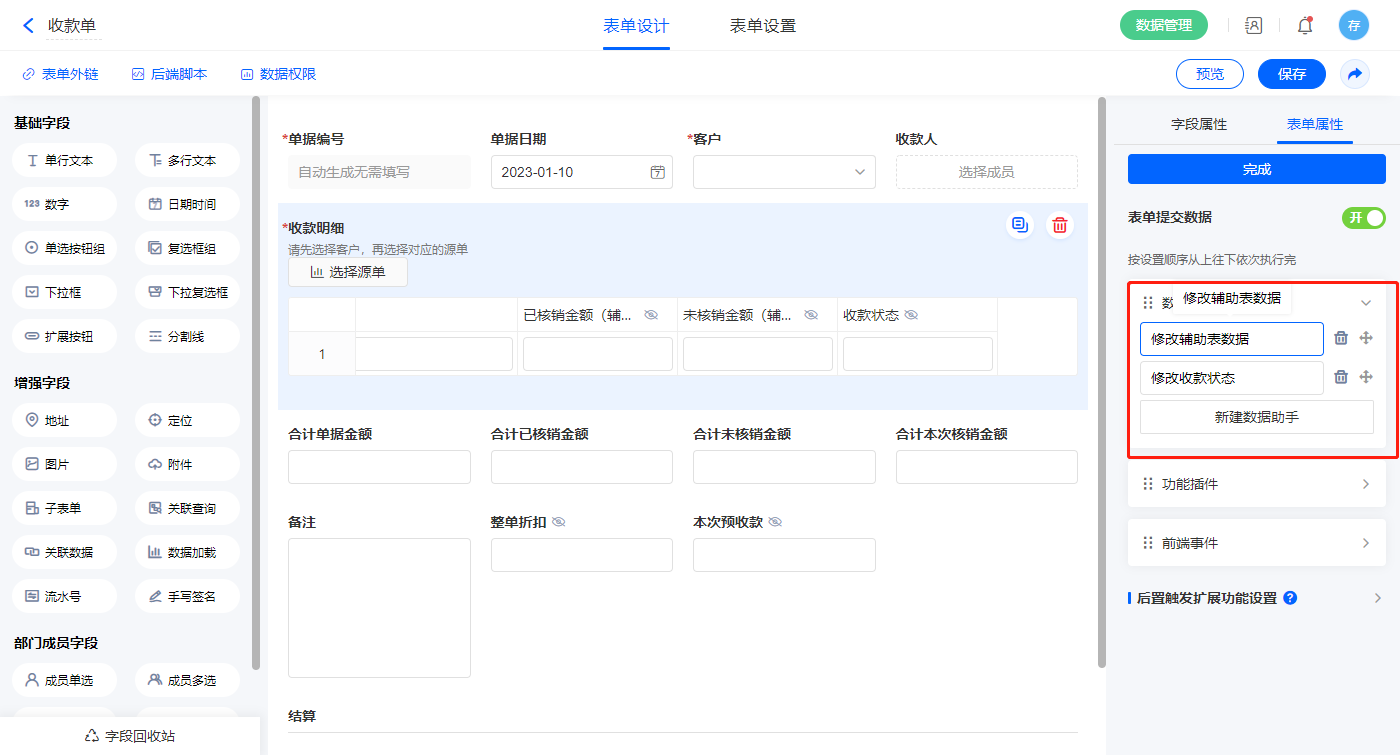The width and height of the screenshot is (1400, 755).
Task: Open calendar icon in 单据日期 field
Action: tap(657, 172)
